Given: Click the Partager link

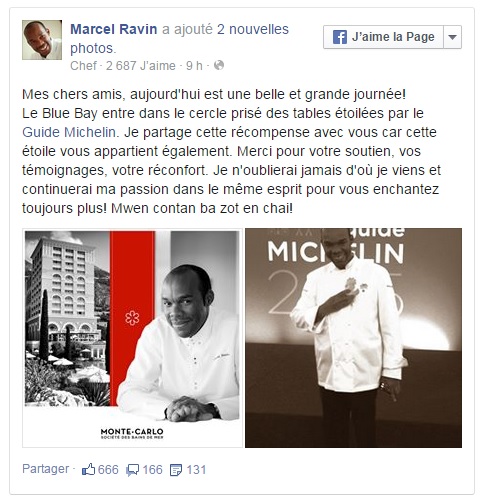Looking at the screenshot, I should (45, 469).
